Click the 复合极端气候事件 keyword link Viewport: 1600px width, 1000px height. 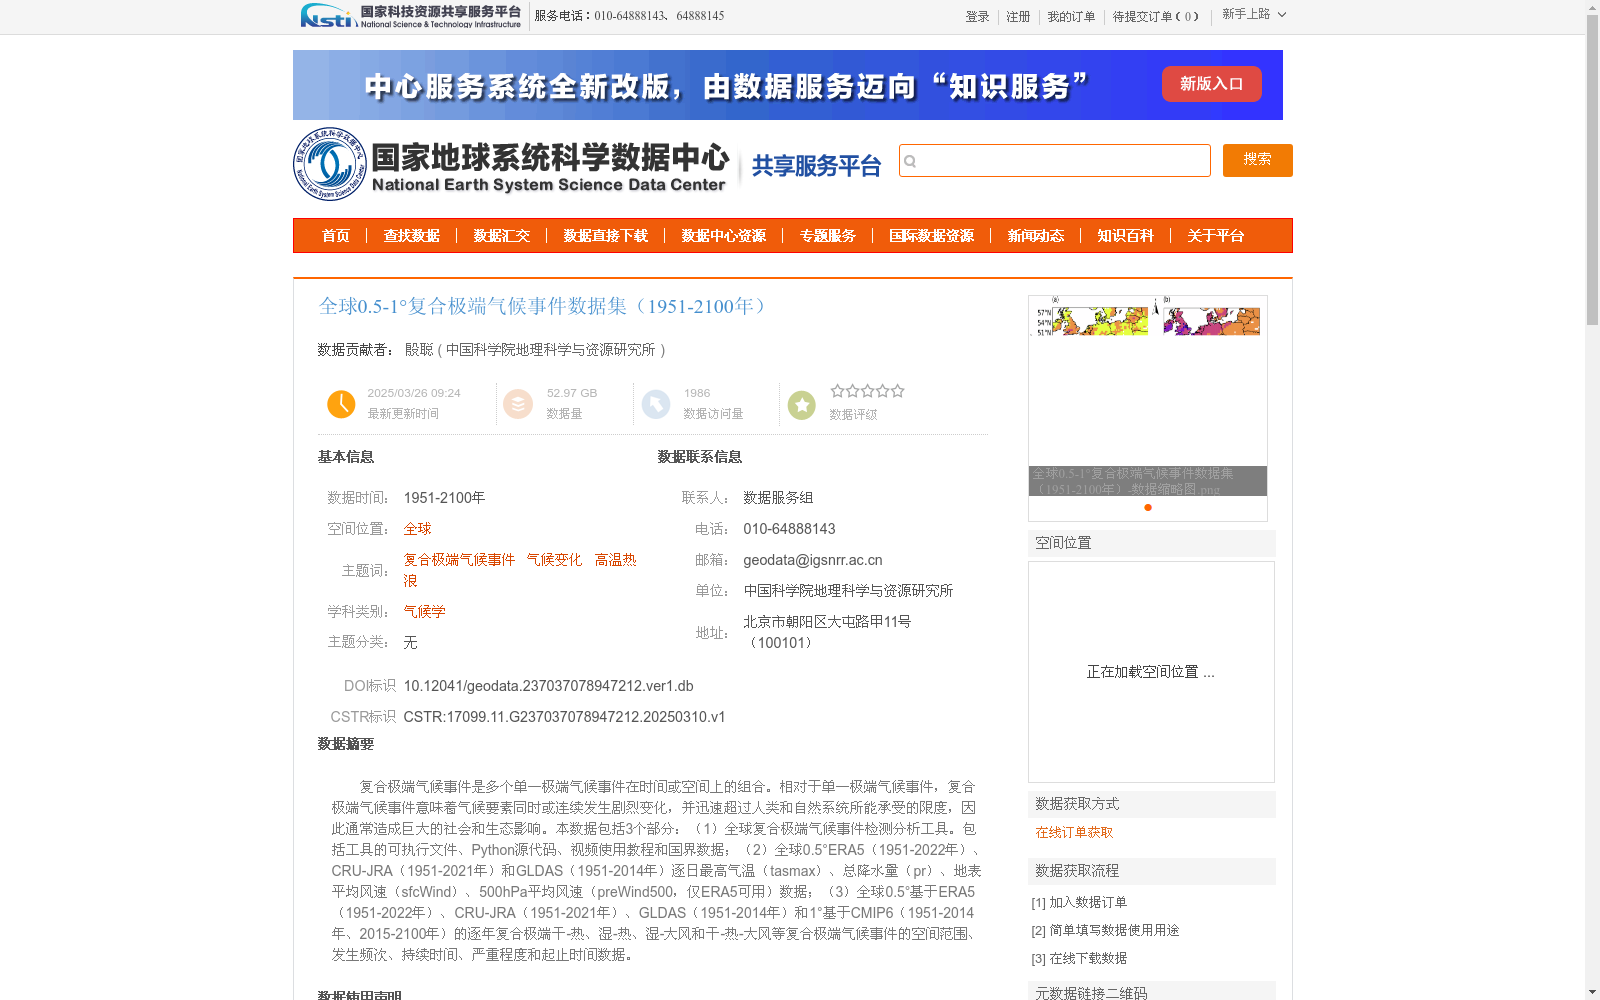point(459,560)
